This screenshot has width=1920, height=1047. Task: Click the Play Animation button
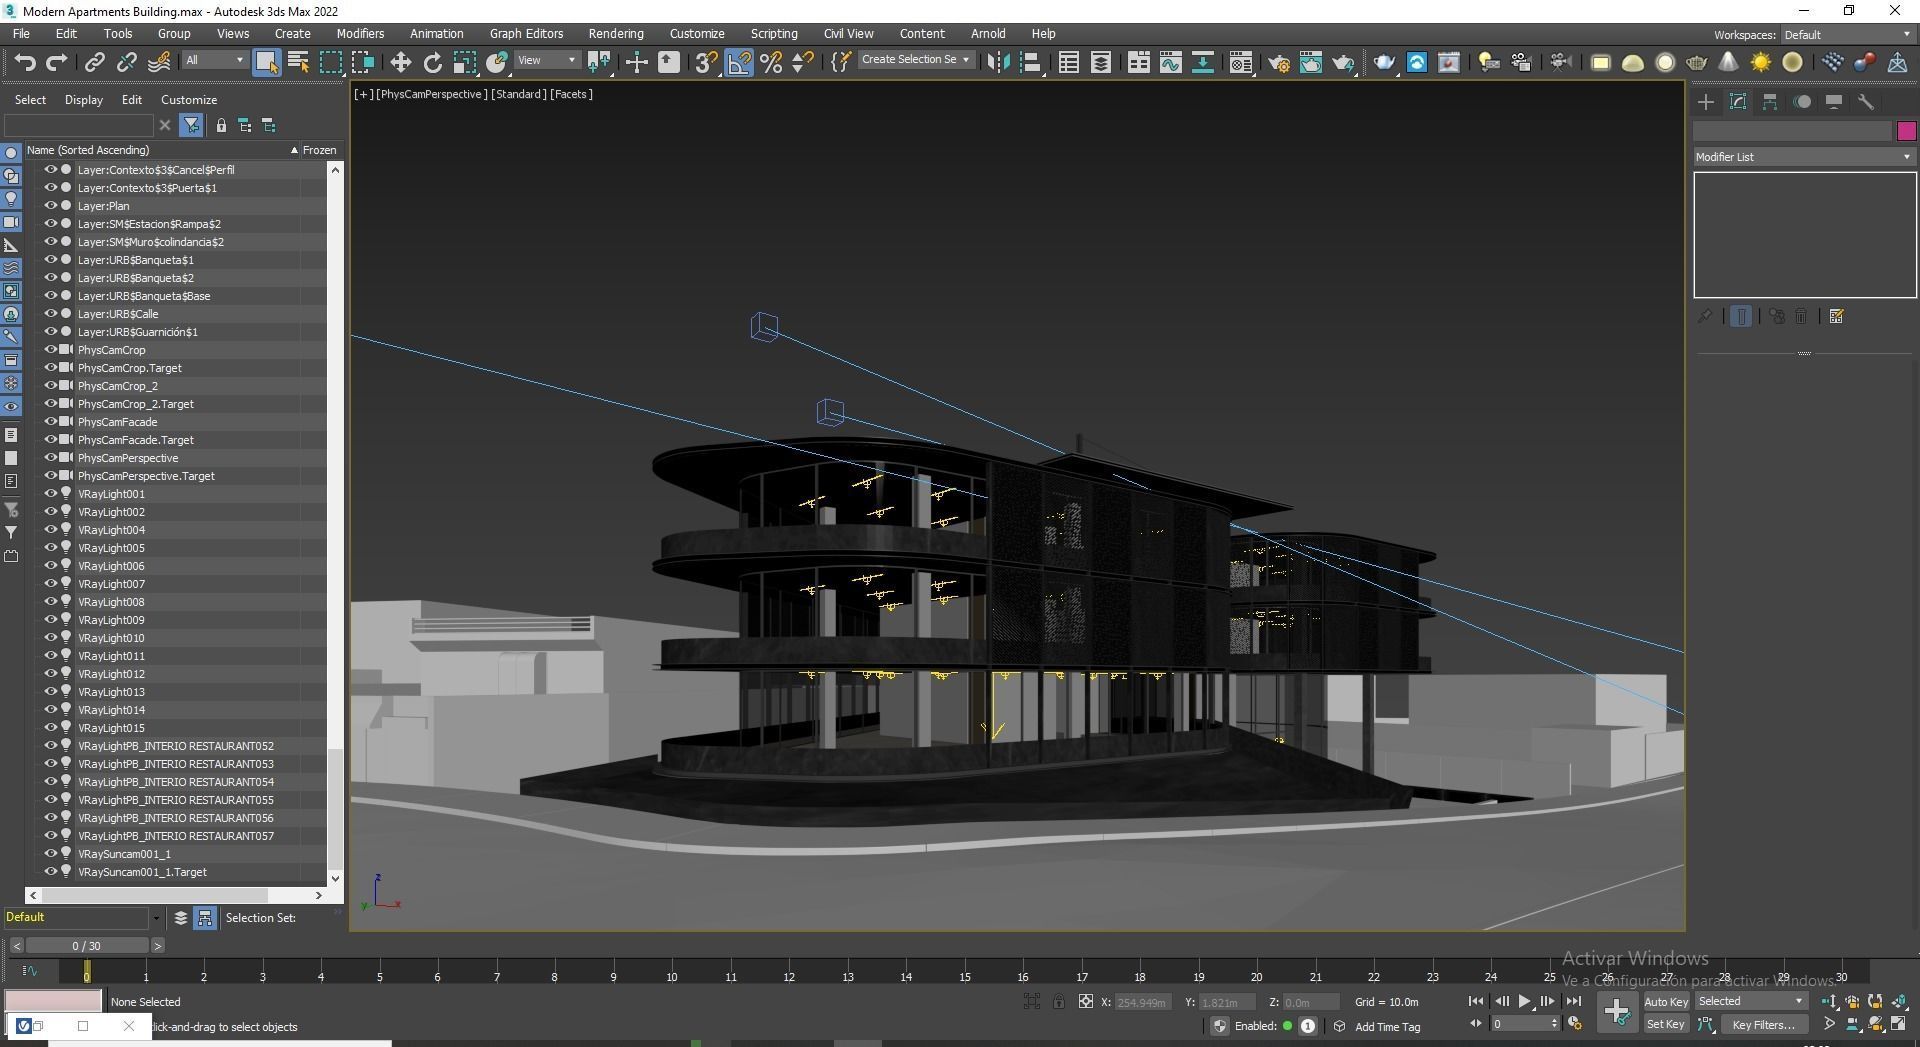click(1524, 1001)
